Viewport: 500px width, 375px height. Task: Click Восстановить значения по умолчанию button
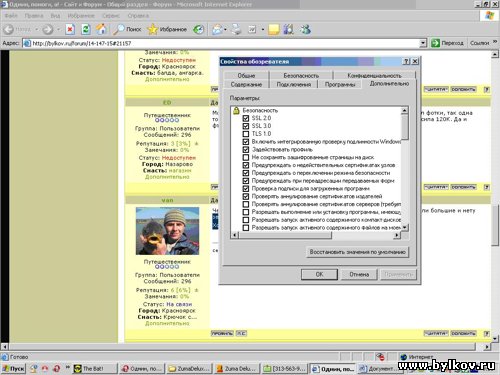tap(357, 252)
